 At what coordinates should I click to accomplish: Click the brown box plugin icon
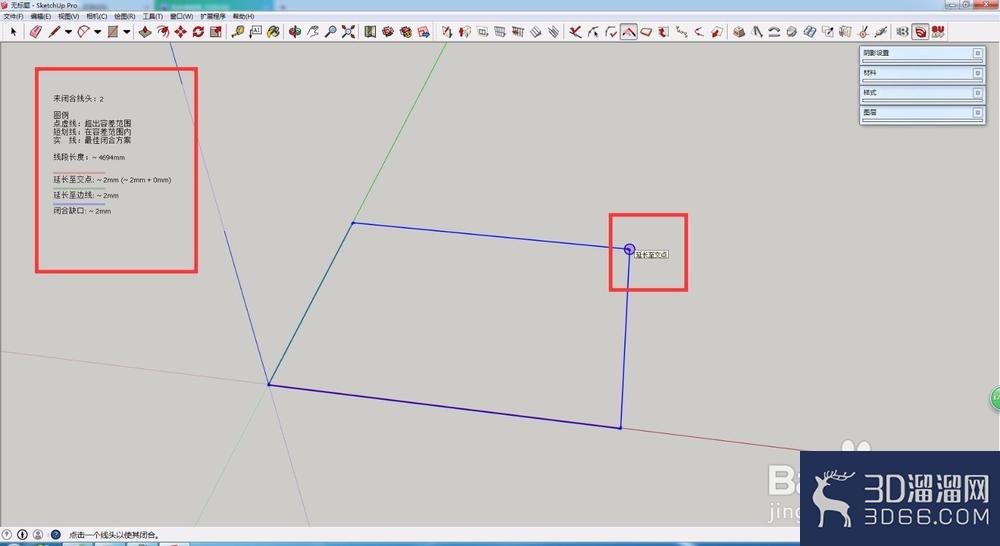[739, 32]
